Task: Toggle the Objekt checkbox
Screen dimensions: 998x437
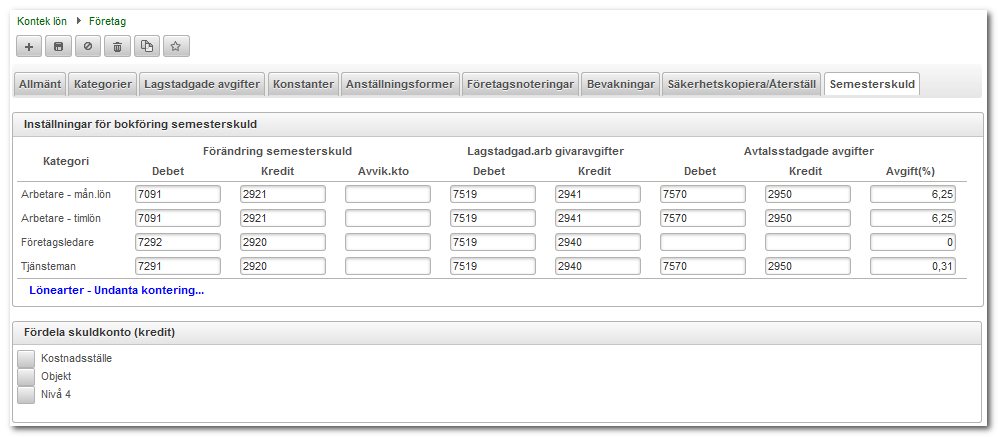Action: [x=26, y=377]
